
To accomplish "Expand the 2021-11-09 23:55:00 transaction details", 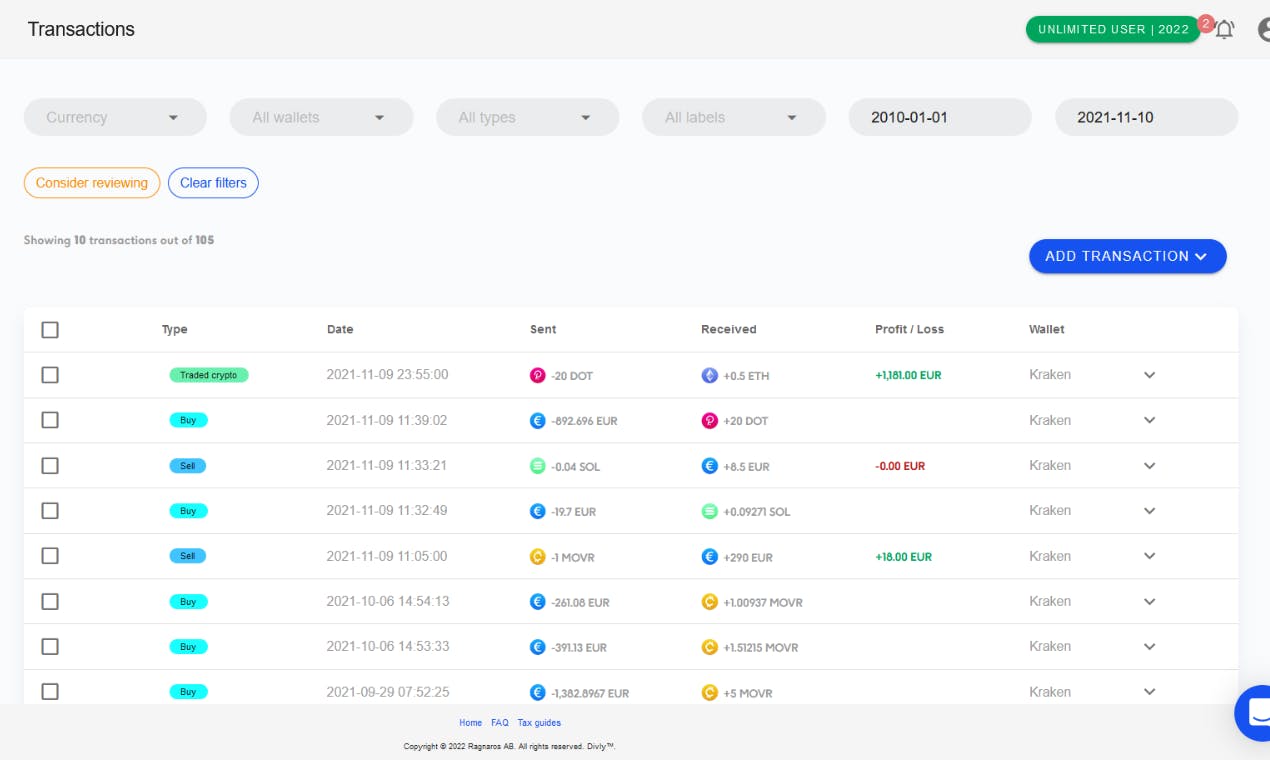I will click(x=1150, y=375).
